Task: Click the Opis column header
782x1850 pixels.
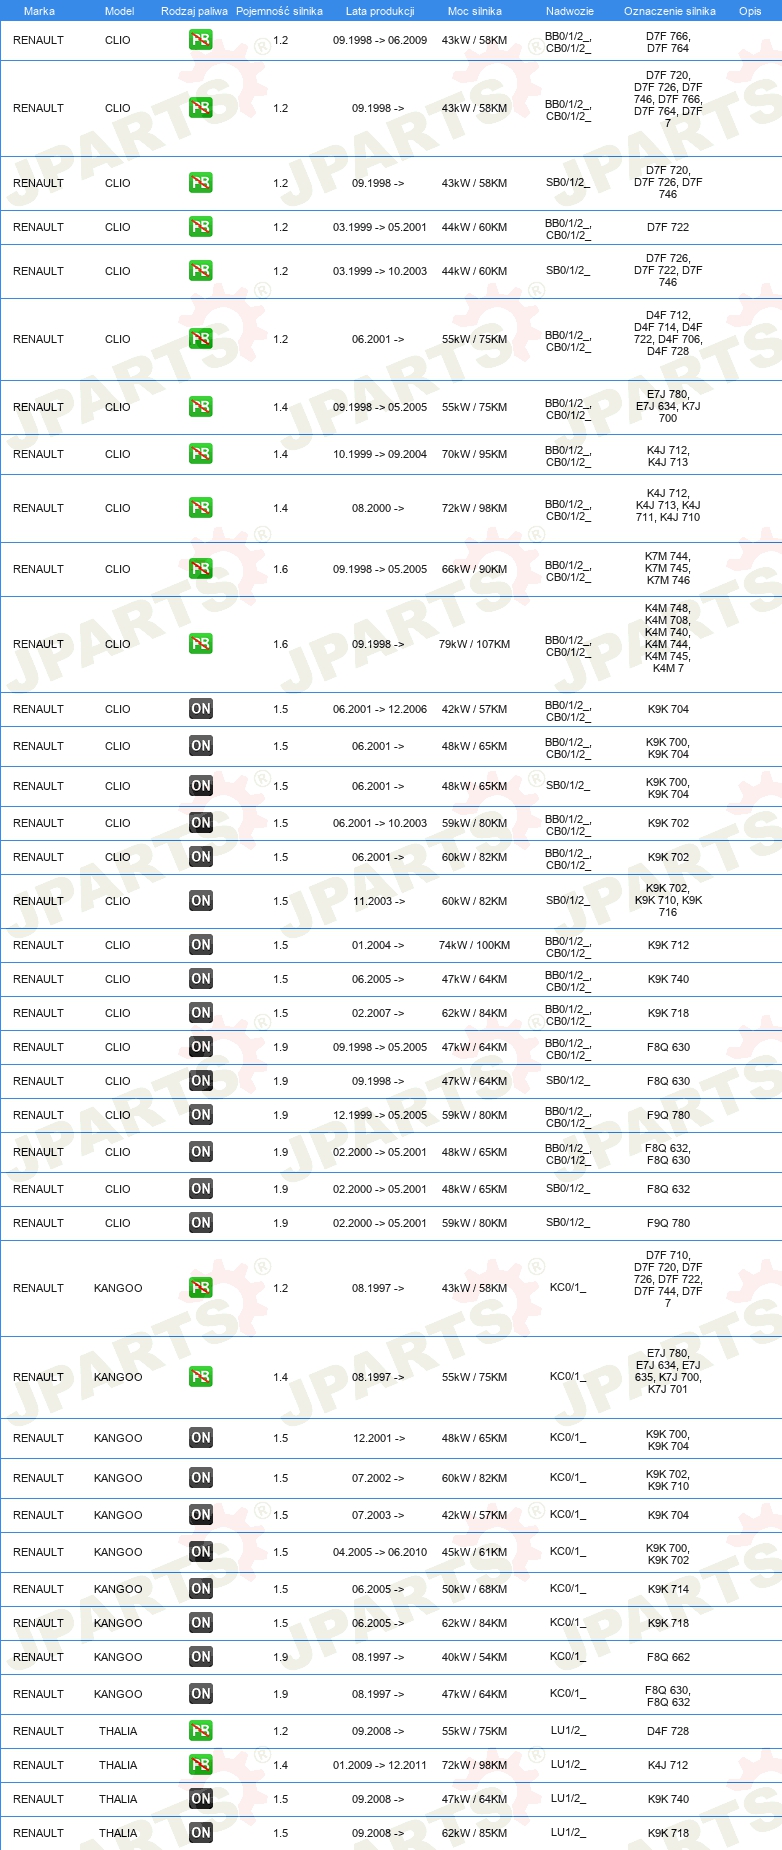Action: [750, 11]
